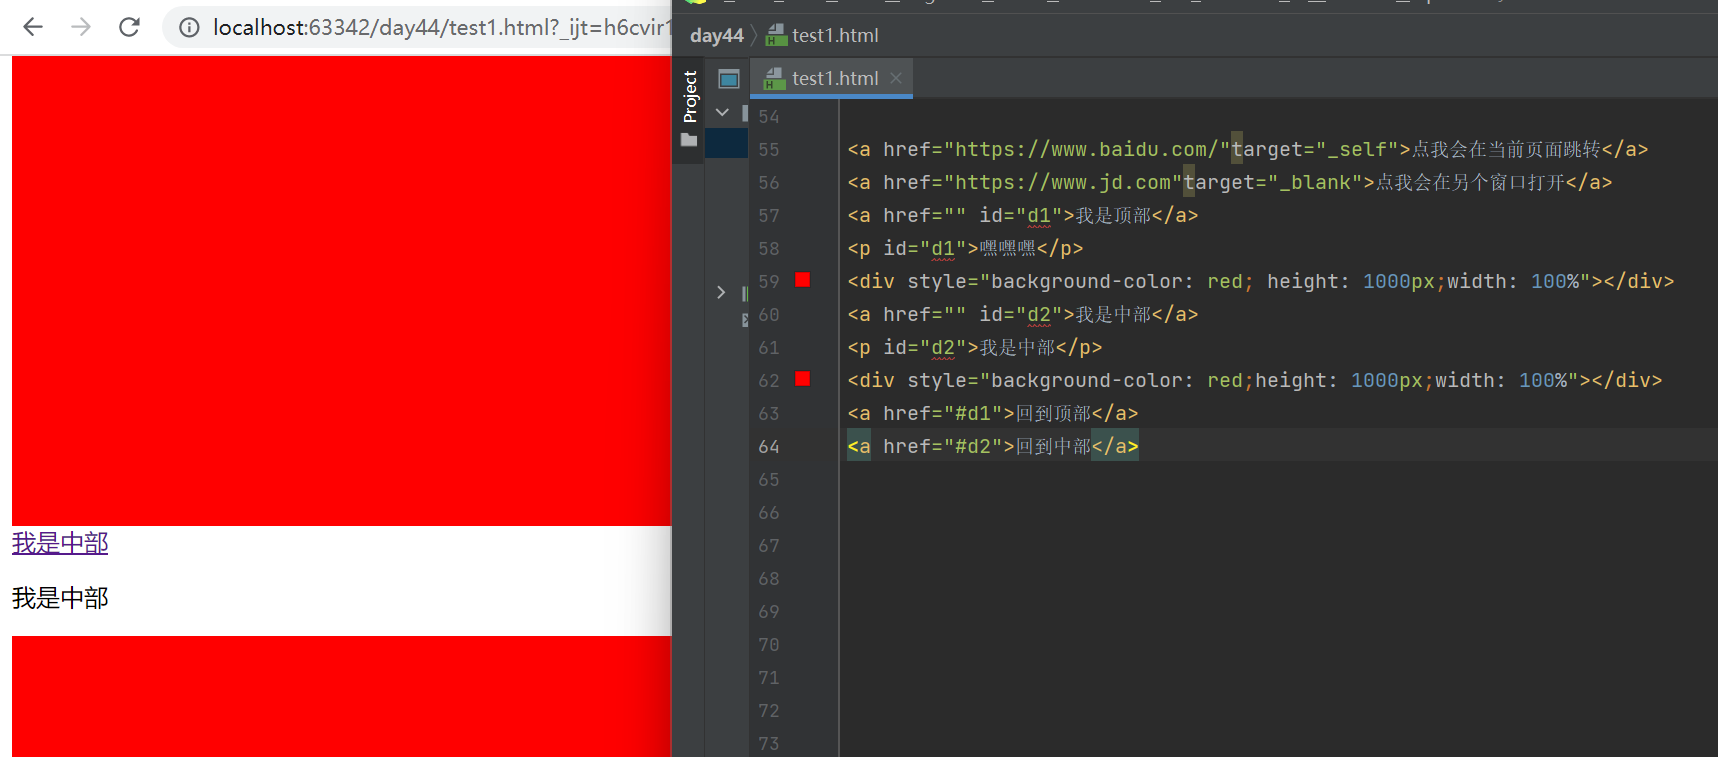The image size is (1718, 757).
Task: Follow the underlined 我是中部 link on the page
Action: pyautogui.click(x=60, y=543)
